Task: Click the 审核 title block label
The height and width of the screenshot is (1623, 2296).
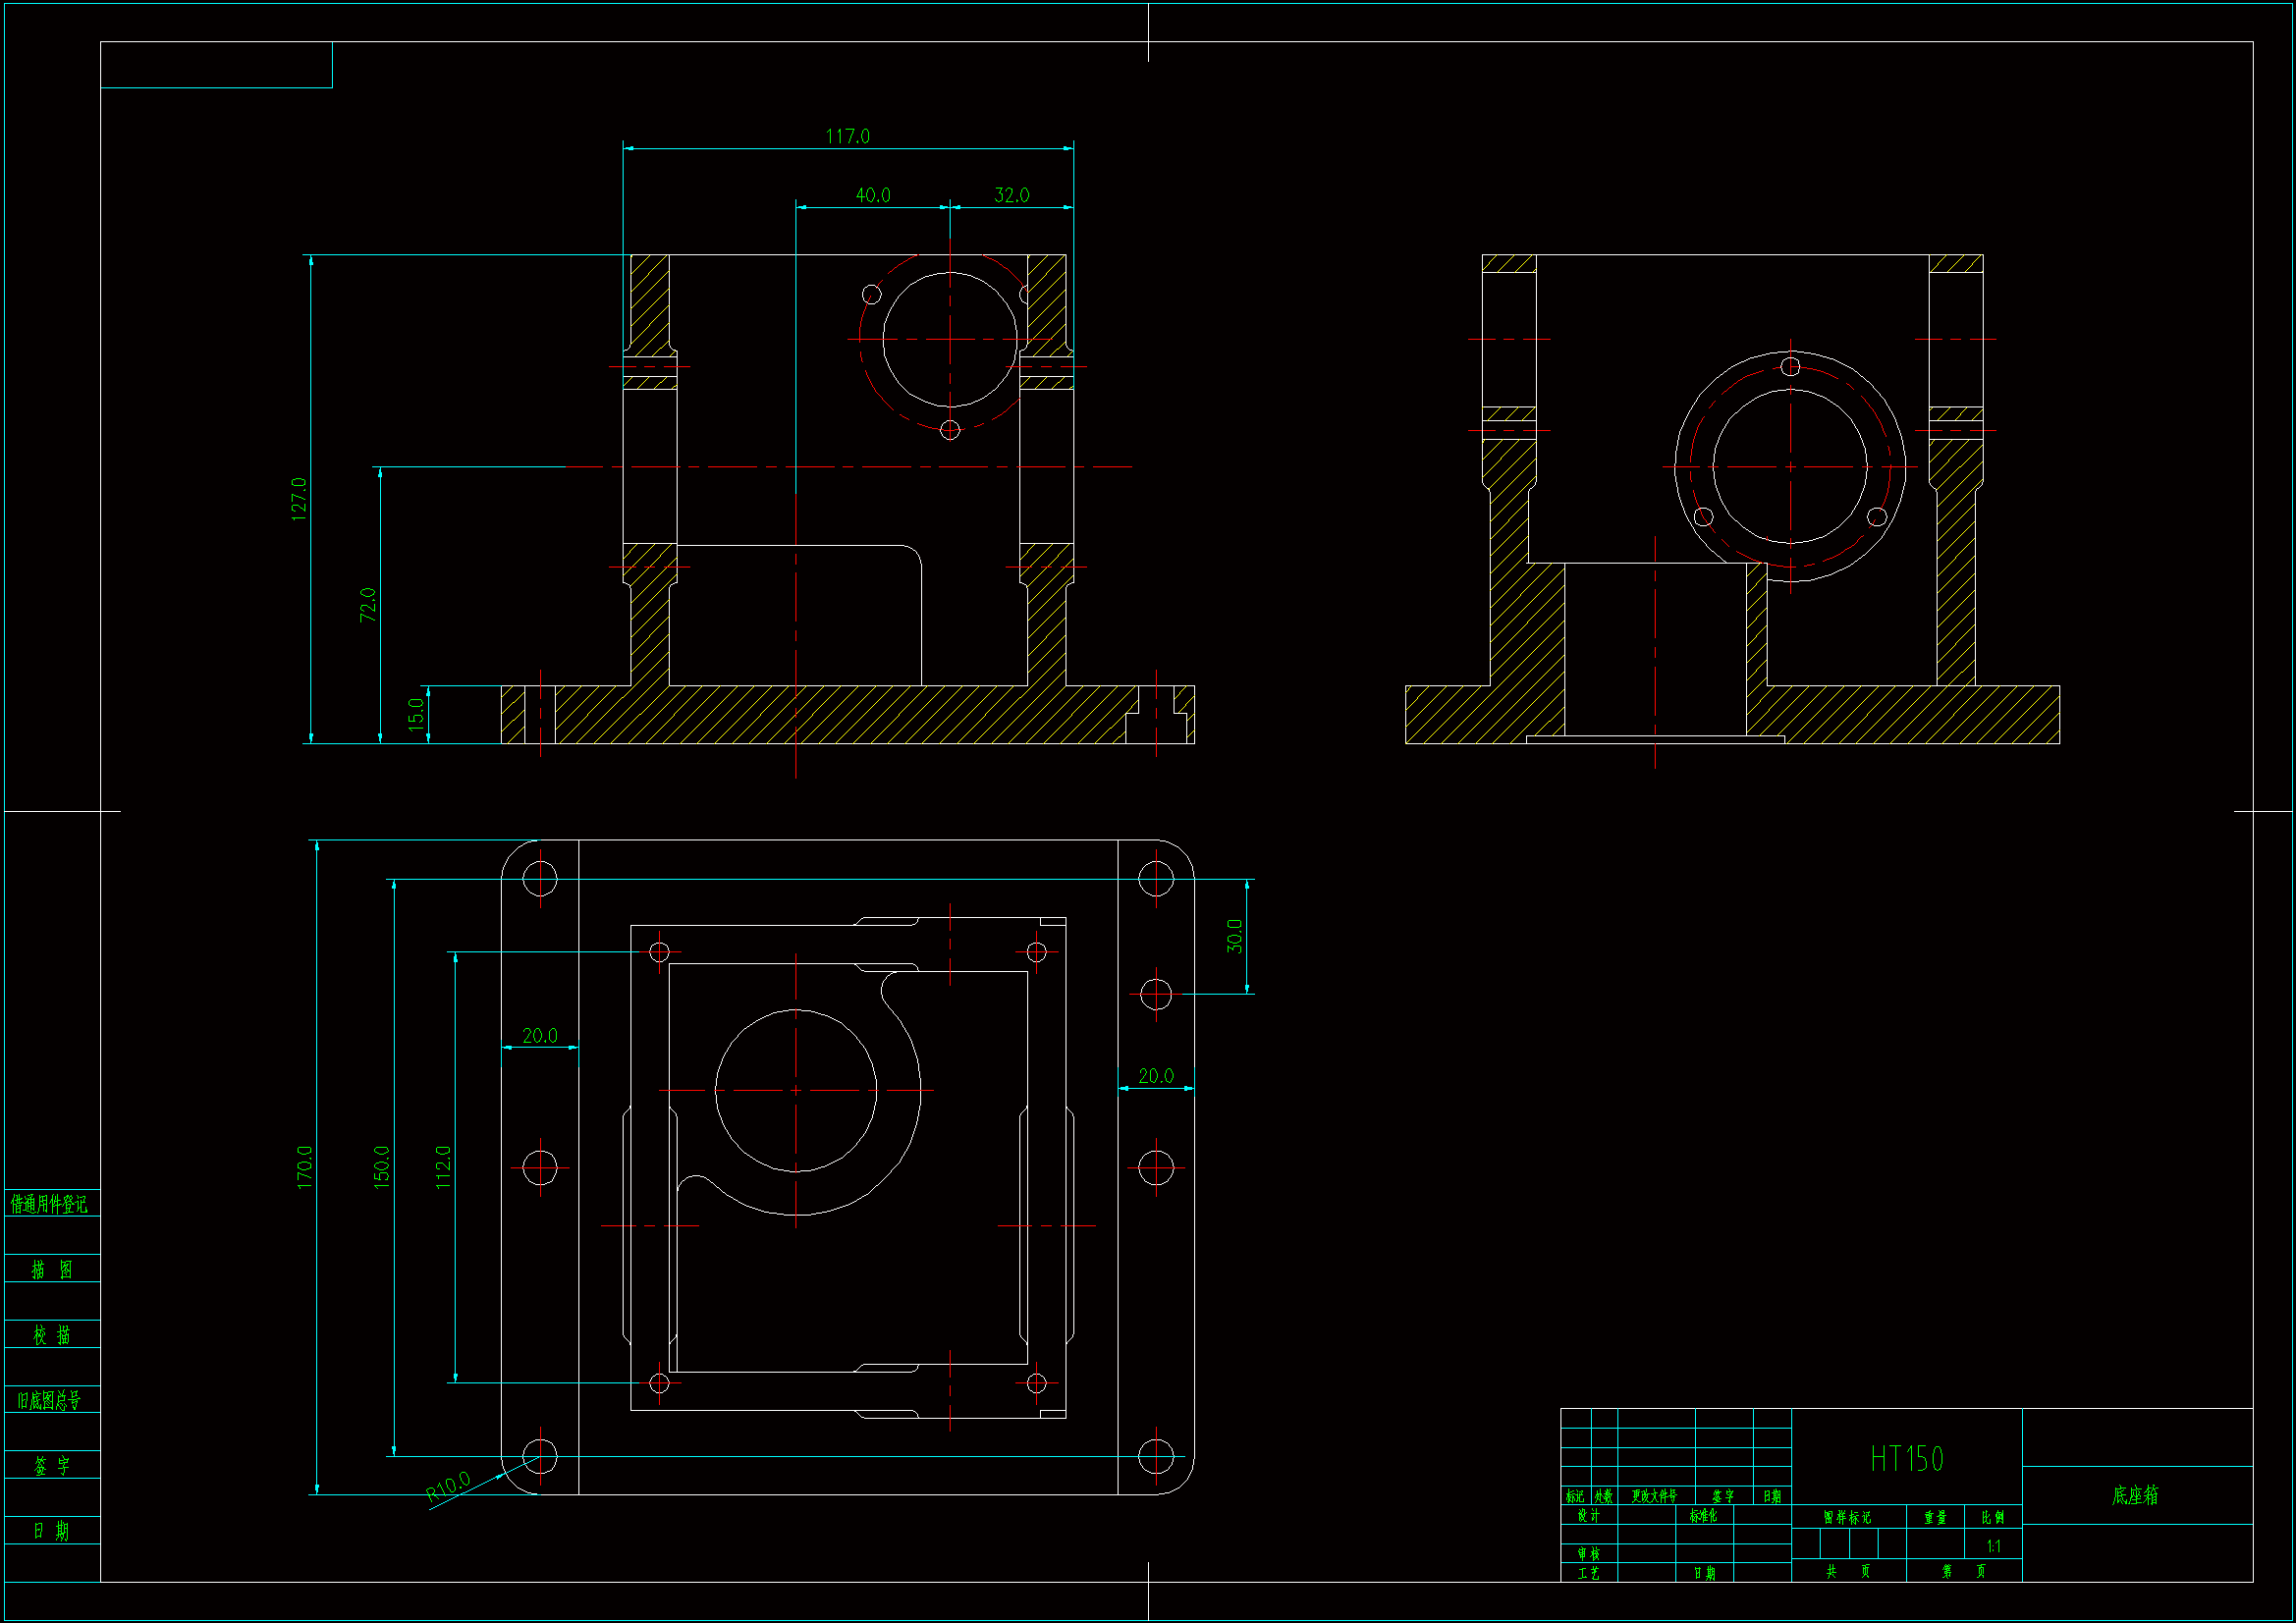Action: (1589, 1554)
